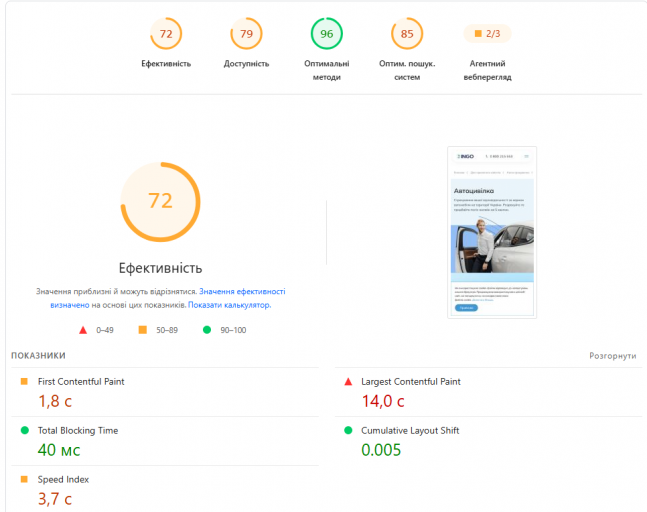Viewport: 647px width, 512px height.
Task: Click the 90–100 legend text
Action: click(x=233, y=330)
